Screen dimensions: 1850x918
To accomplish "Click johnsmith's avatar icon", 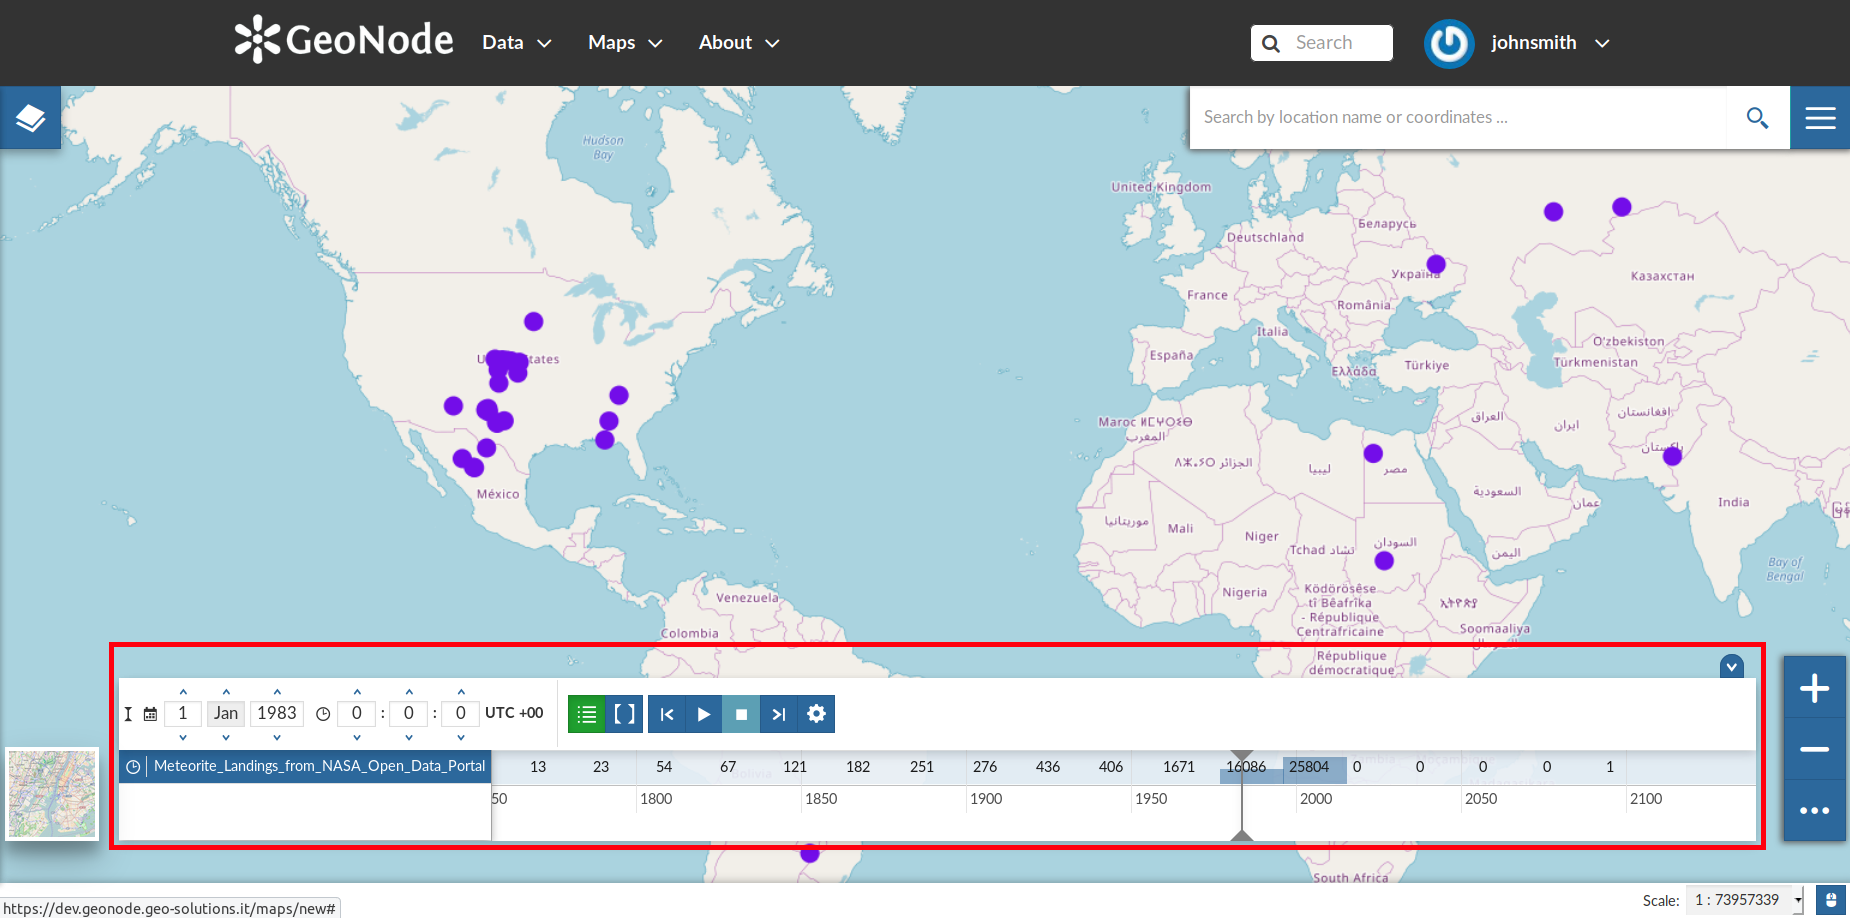I will click(x=1449, y=43).
